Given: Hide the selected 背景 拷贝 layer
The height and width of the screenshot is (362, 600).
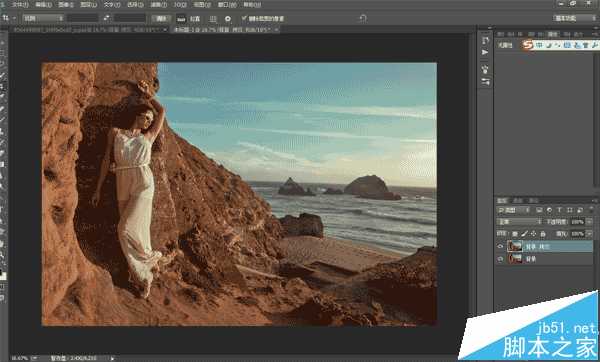Looking at the screenshot, I should pos(500,246).
